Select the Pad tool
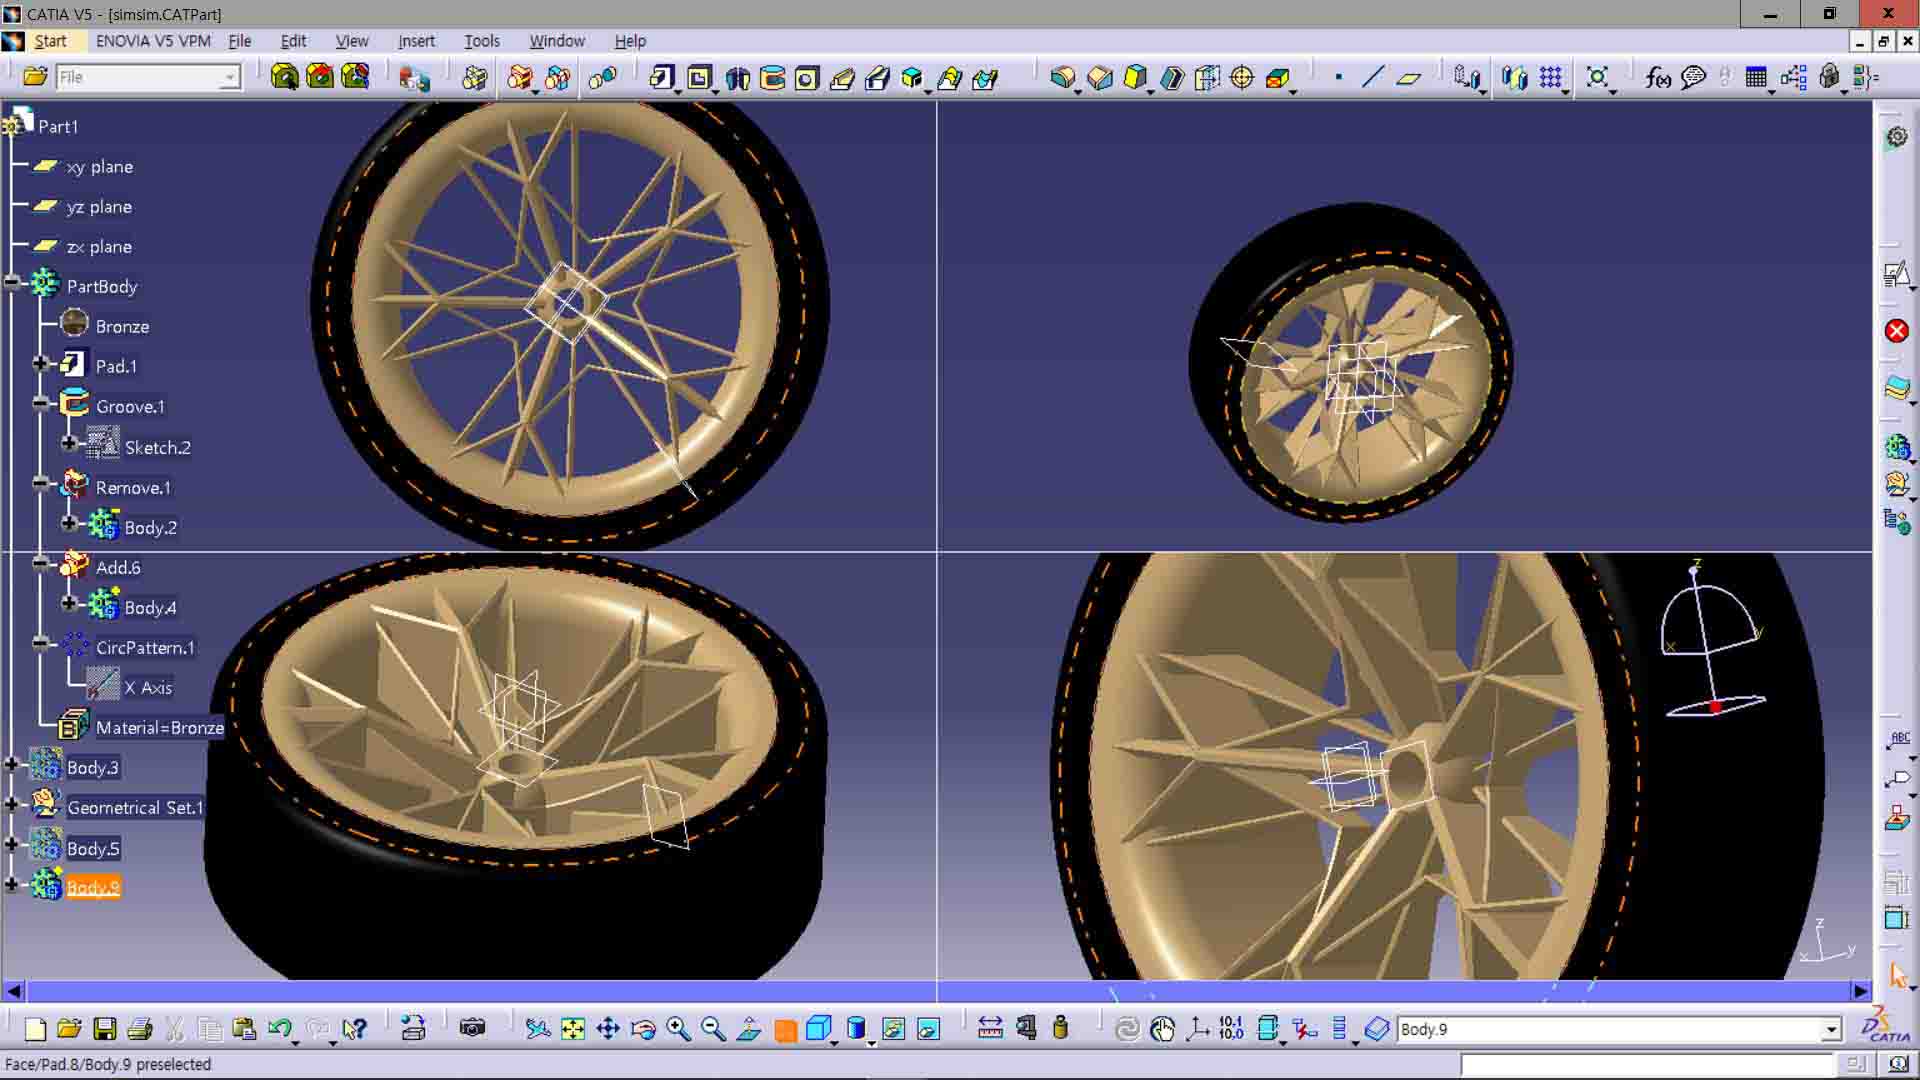Screen dimensions: 1920x1080 [662, 77]
